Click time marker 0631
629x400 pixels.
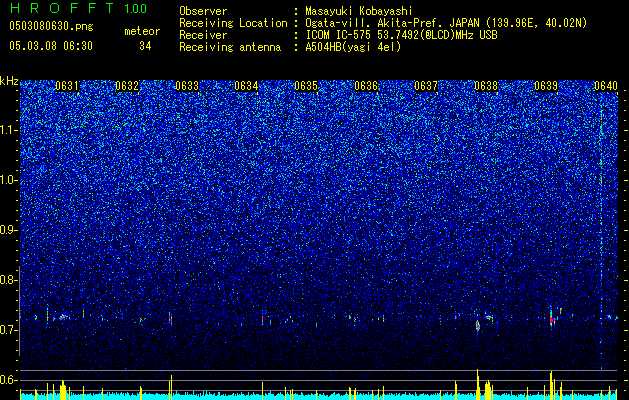(67, 86)
